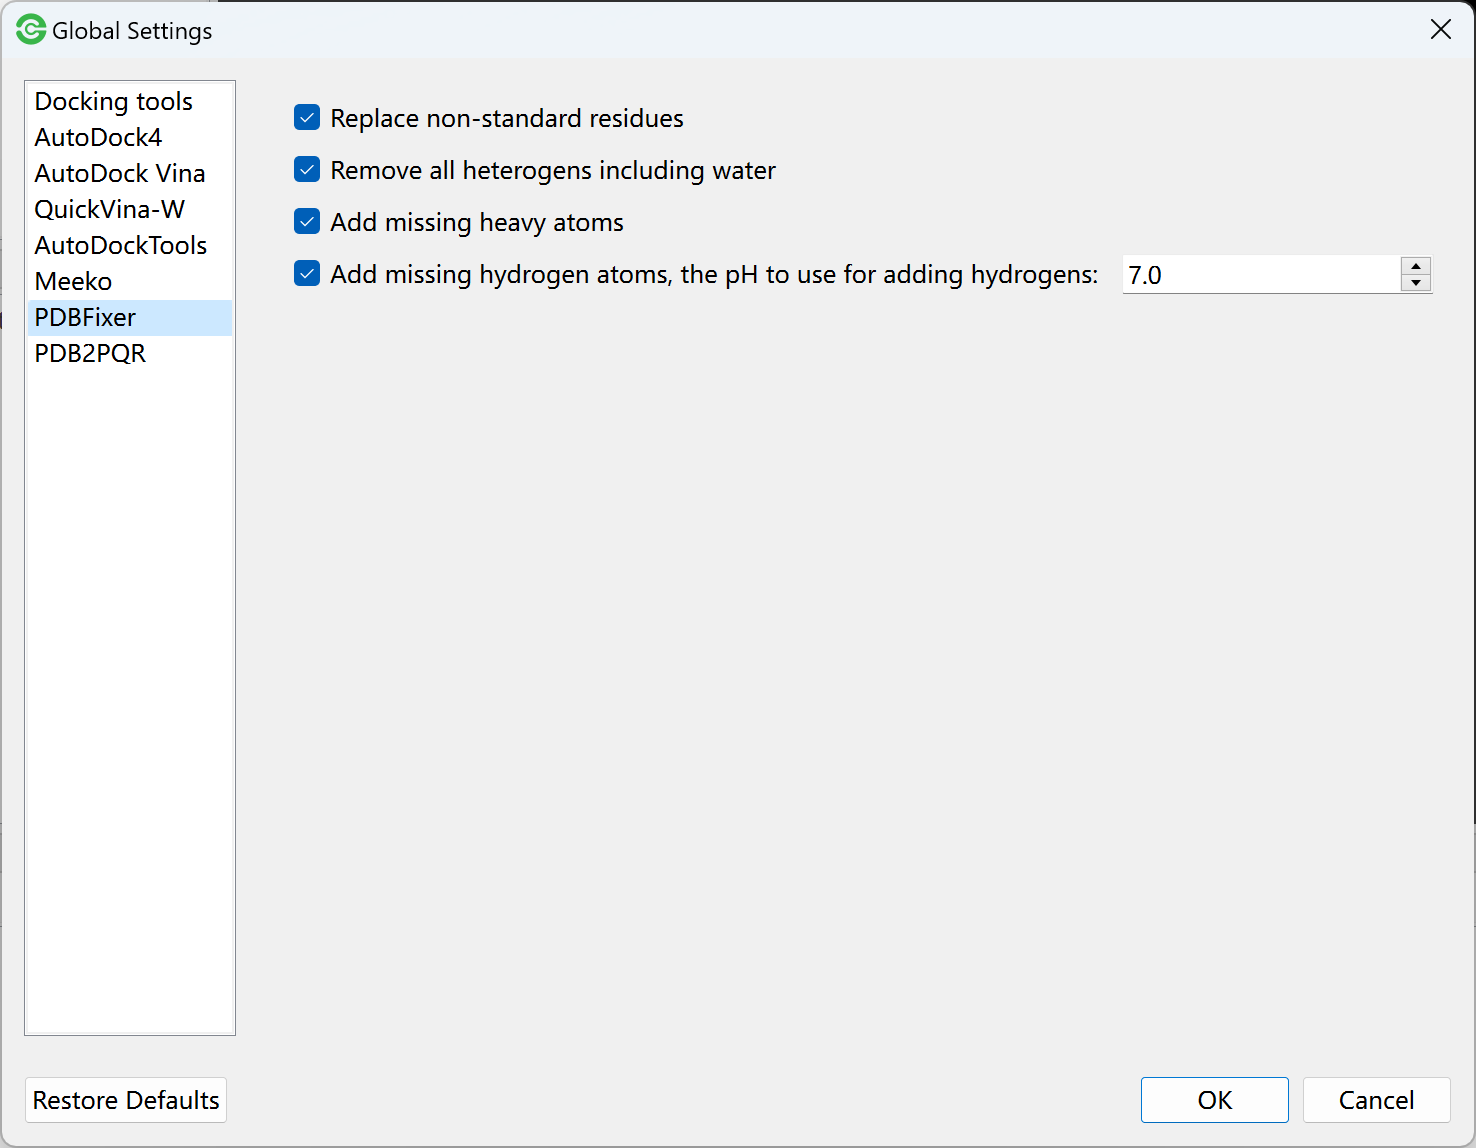Confirm settings with the OK button
This screenshot has width=1476, height=1148.
[x=1215, y=1100]
